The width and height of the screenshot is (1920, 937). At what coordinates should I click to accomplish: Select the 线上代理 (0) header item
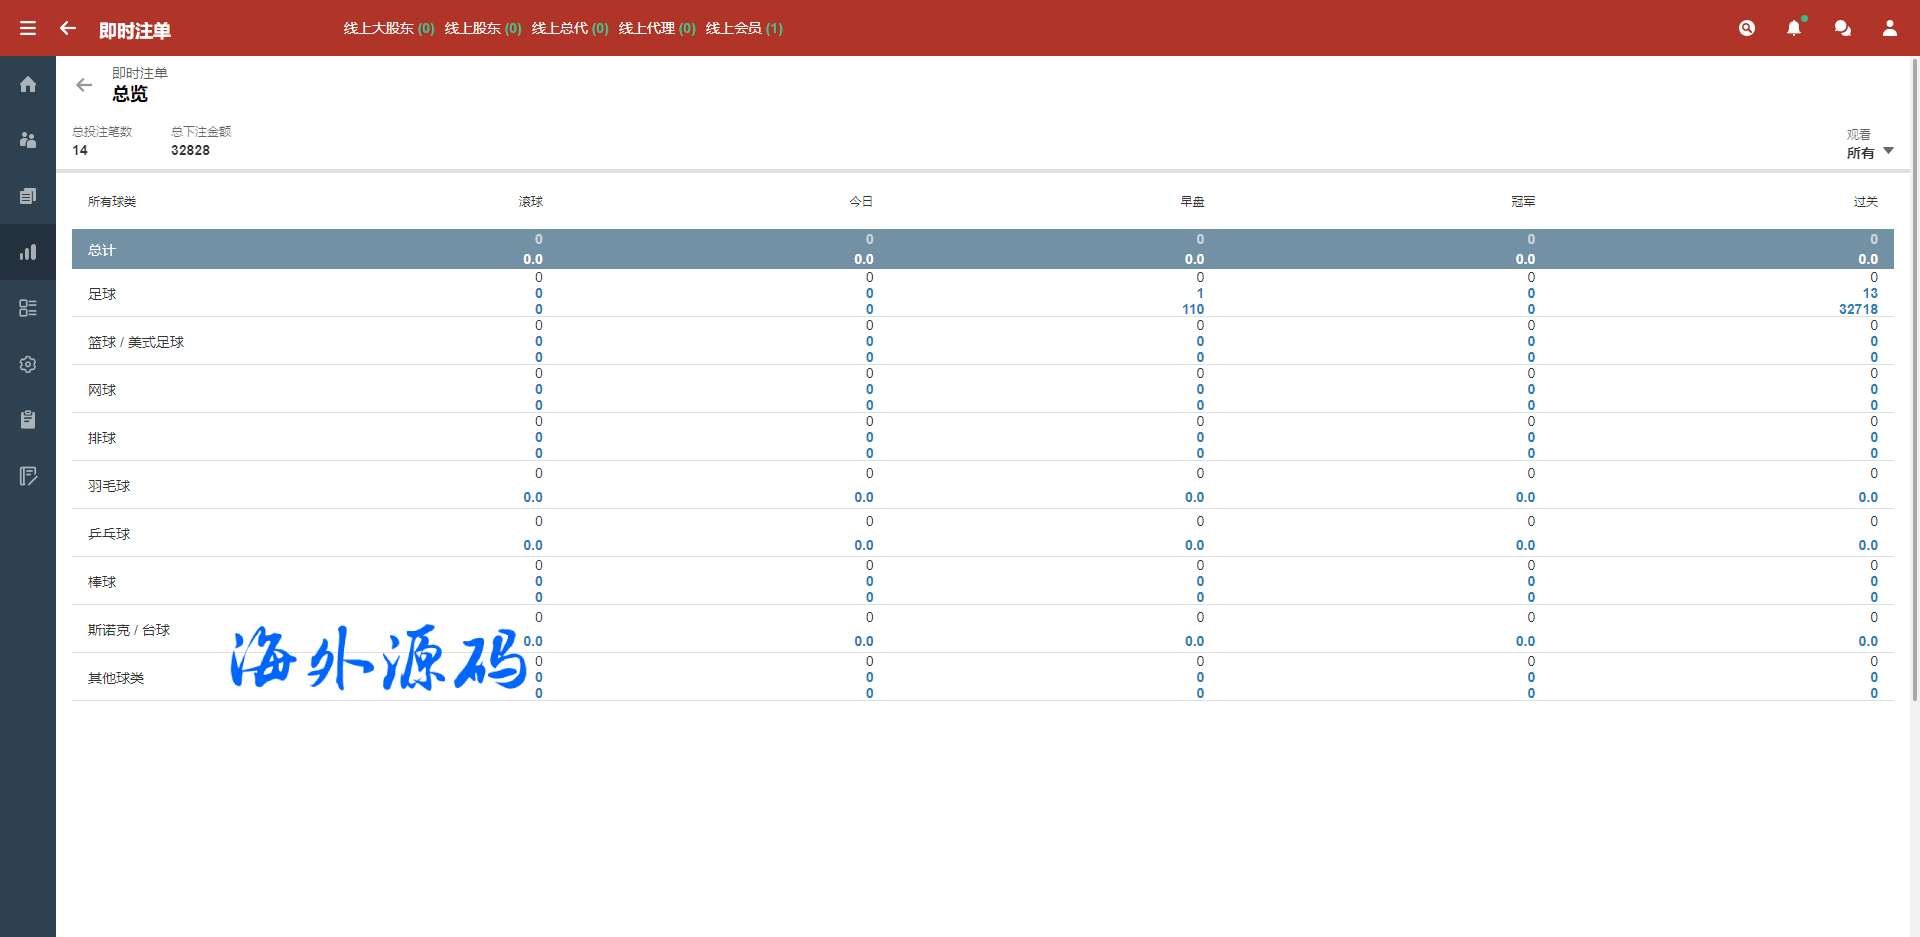[x=657, y=28]
